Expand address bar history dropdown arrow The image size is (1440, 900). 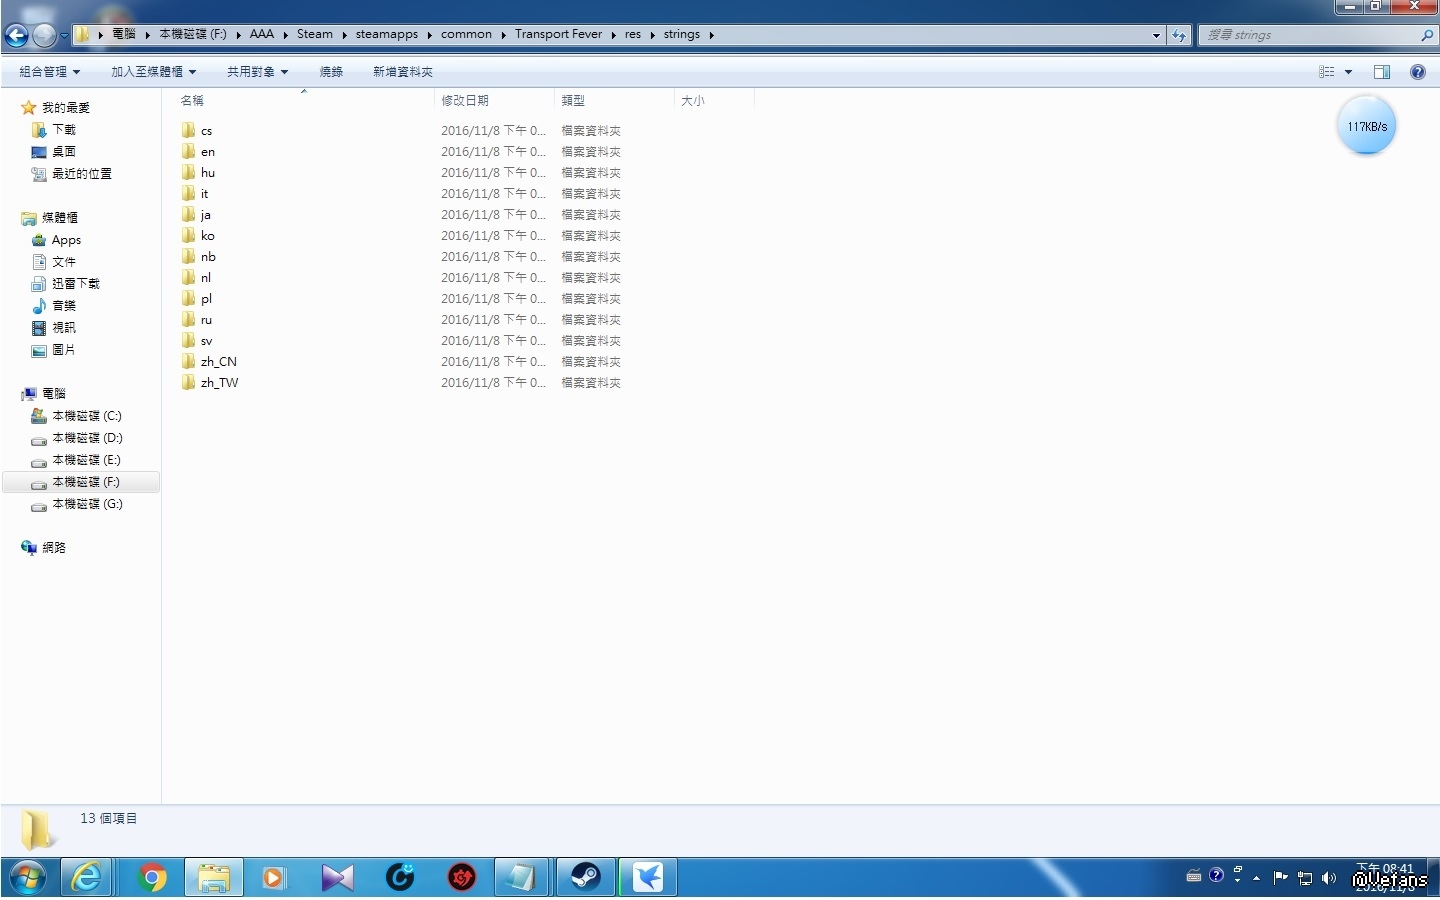pyautogui.click(x=1157, y=35)
